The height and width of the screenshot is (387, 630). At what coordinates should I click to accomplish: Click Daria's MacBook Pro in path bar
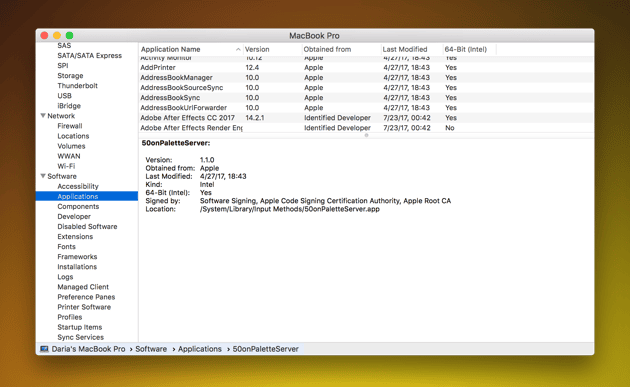(88, 349)
